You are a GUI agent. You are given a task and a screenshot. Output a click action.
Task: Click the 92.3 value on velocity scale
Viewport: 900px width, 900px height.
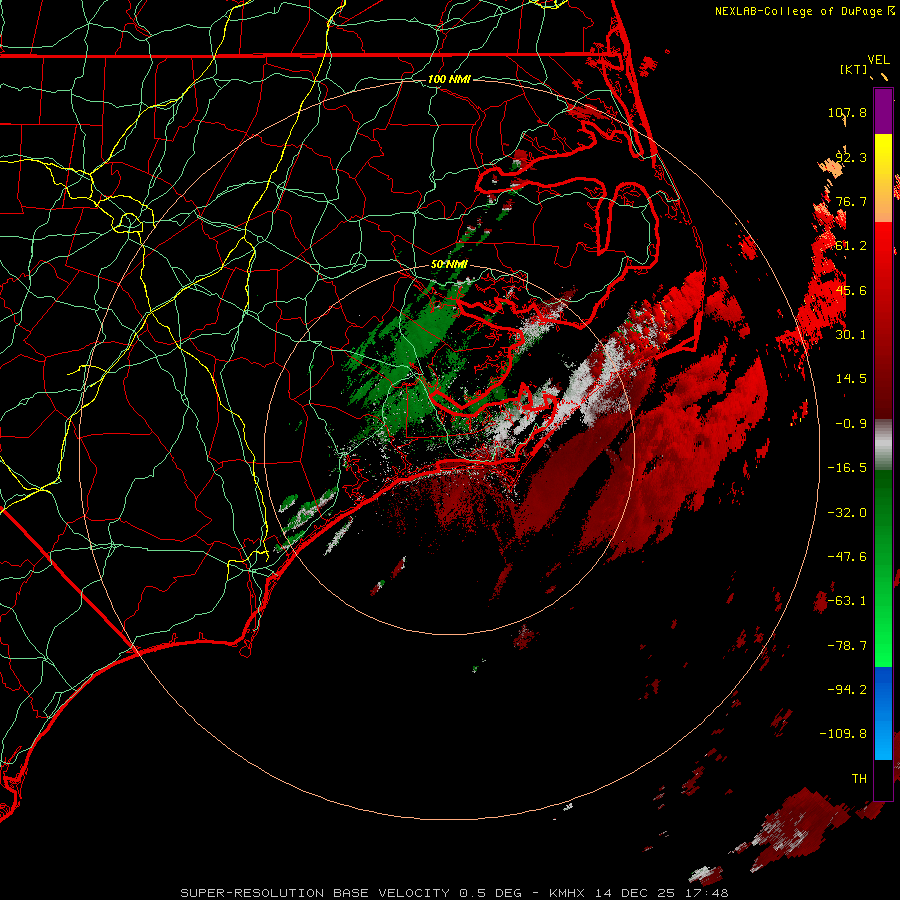pos(851,157)
